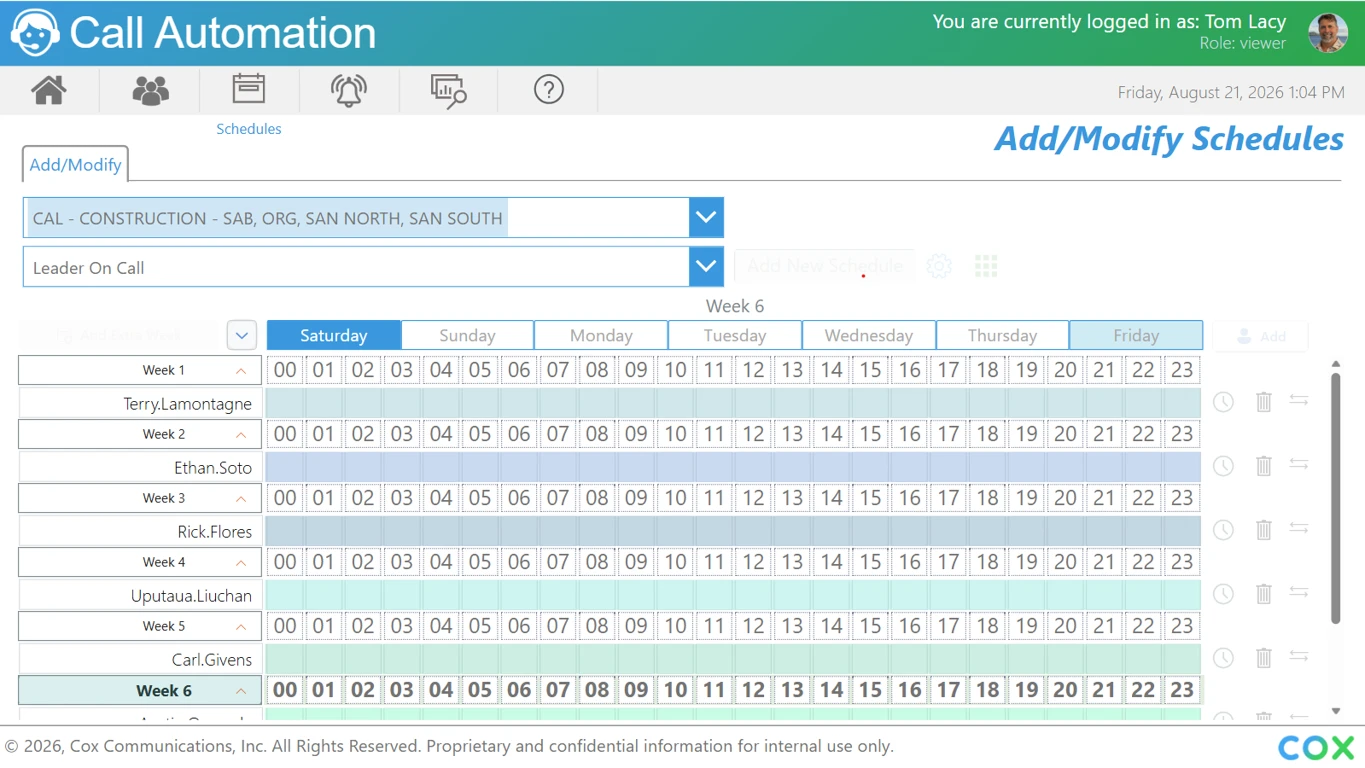1365x768 pixels.
Task: Click the clock icon for Terry.Lamontagne
Action: pyautogui.click(x=1223, y=402)
